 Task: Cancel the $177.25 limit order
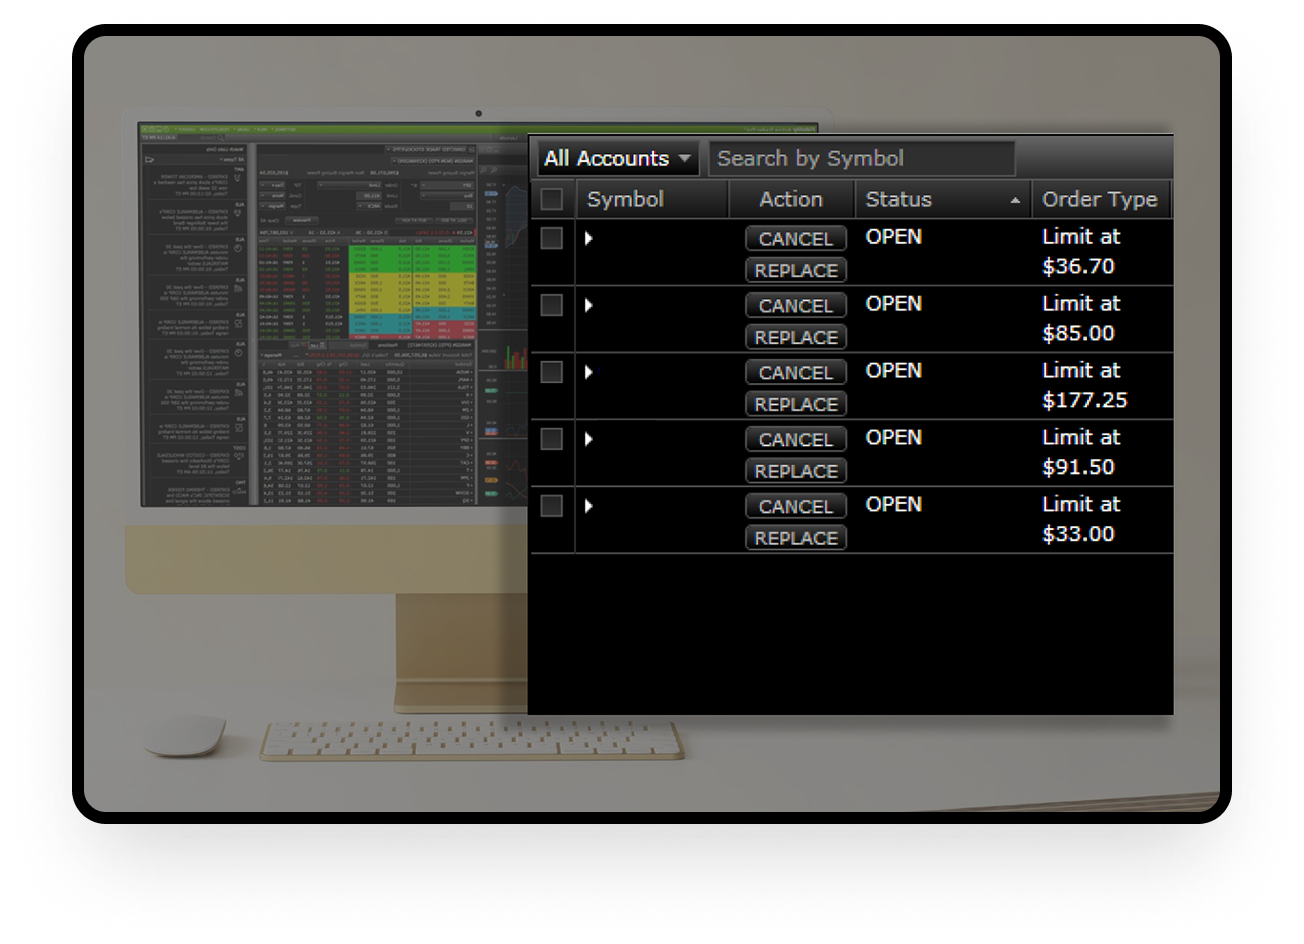tap(795, 373)
